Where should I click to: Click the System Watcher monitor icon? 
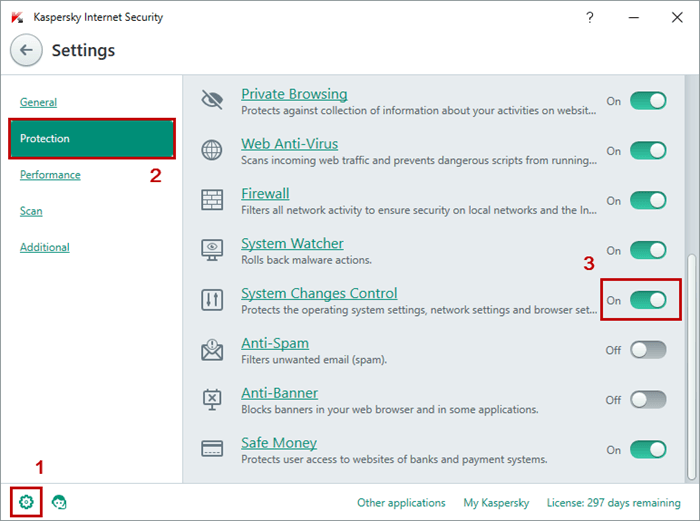pyautogui.click(x=212, y=250)
